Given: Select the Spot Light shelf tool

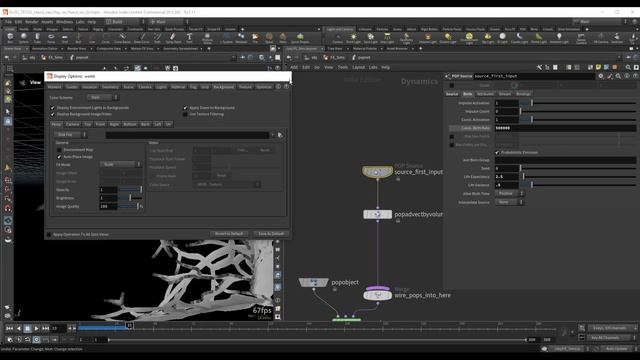Looking at the screenshot, I should click(x=371, y=38).
